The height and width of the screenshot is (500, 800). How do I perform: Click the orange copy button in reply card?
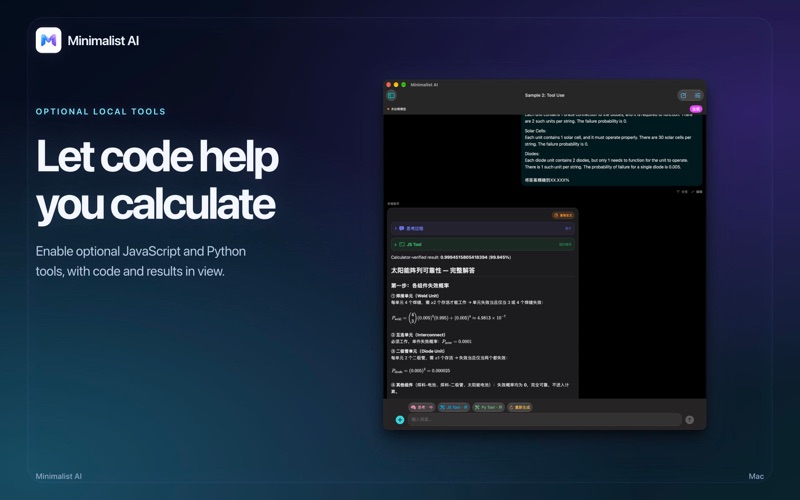pyautogui.click(x=563, y=215)
